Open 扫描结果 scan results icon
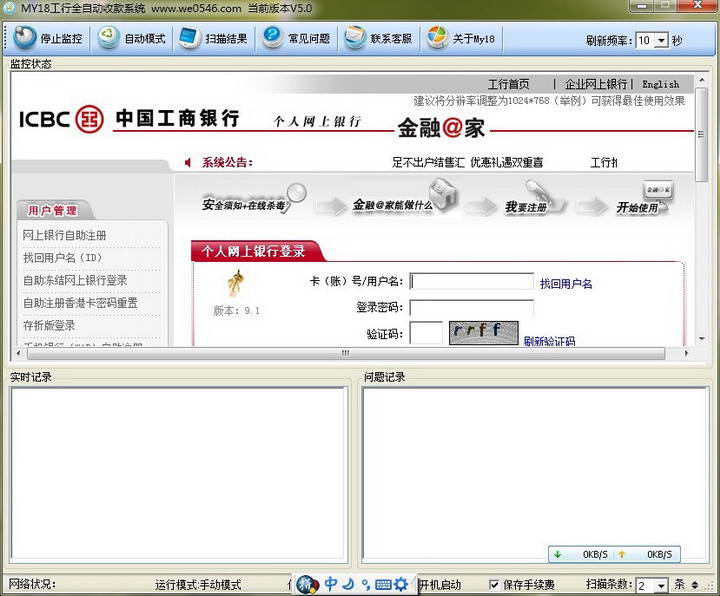This screenshot has width=720, height=596. coord(189,38)
